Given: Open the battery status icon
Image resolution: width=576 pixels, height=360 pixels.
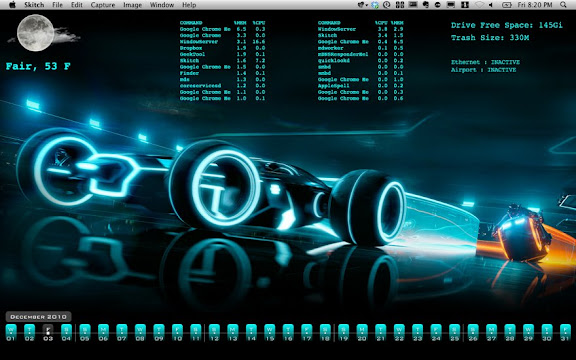Looking at the screenshot, I should 507,5.
